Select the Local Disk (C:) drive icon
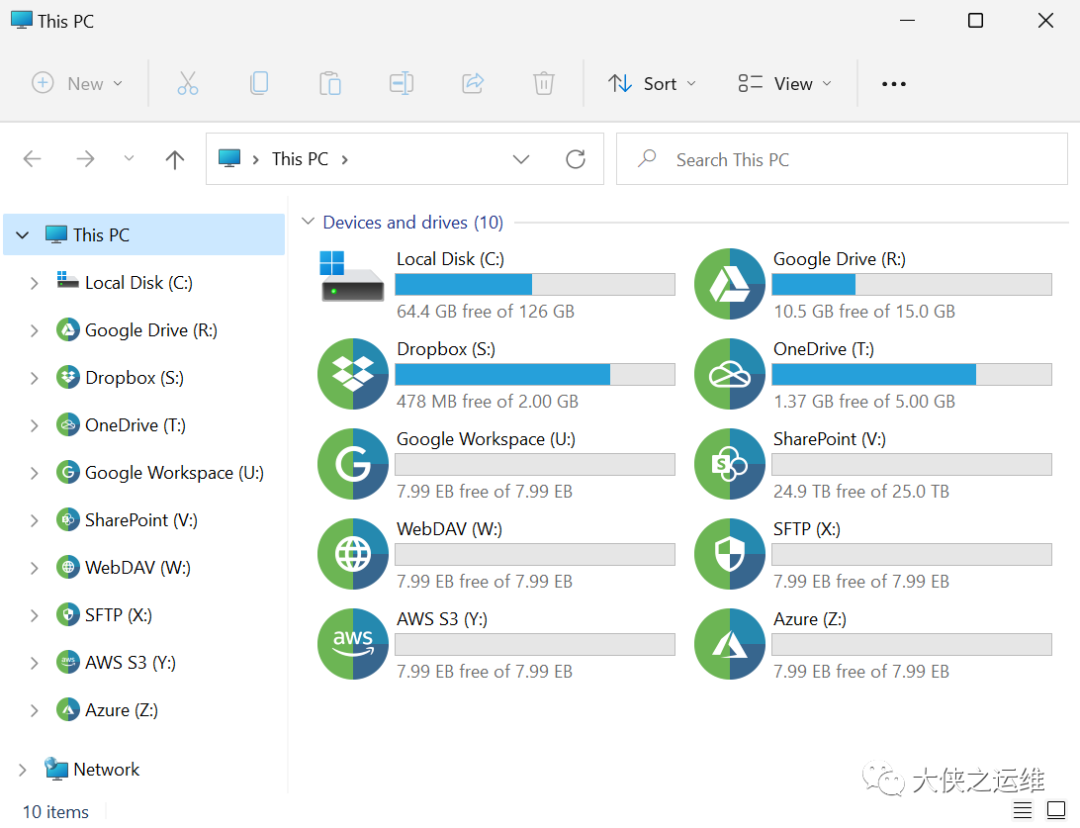Screen dimensions: 1080x828 351,277
